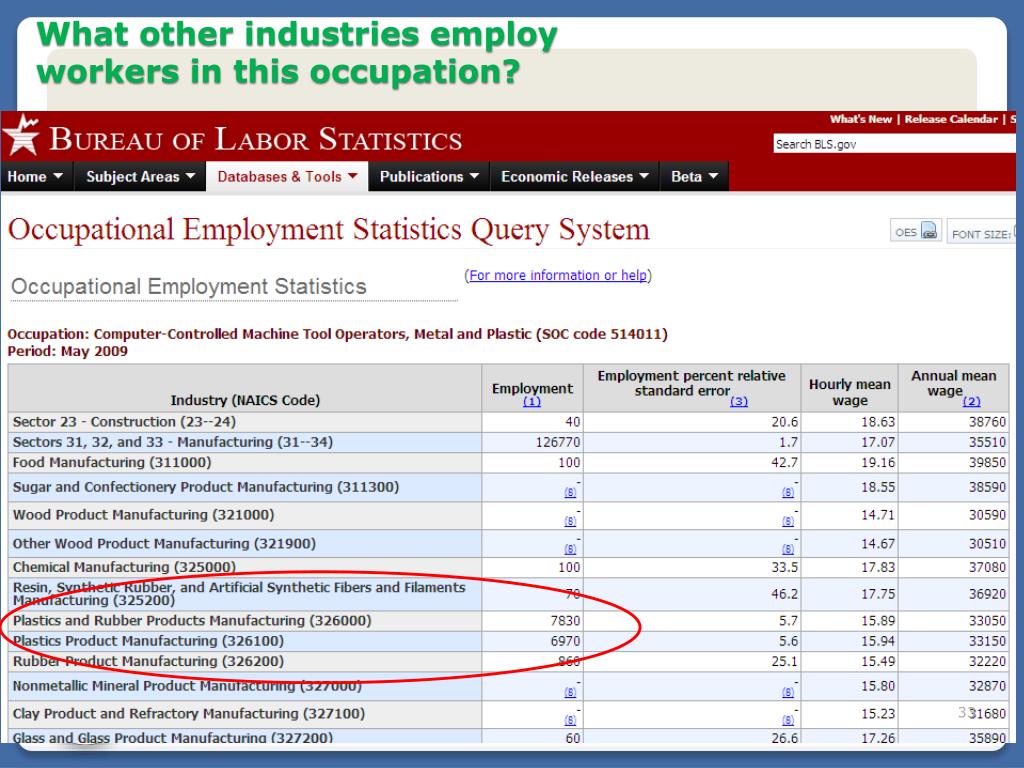Image resolution: width=1024 pixels, height=768 pixels.
Task: Click footnote (8) in Clay Product employment cell
Action: [x=570, y=720]
